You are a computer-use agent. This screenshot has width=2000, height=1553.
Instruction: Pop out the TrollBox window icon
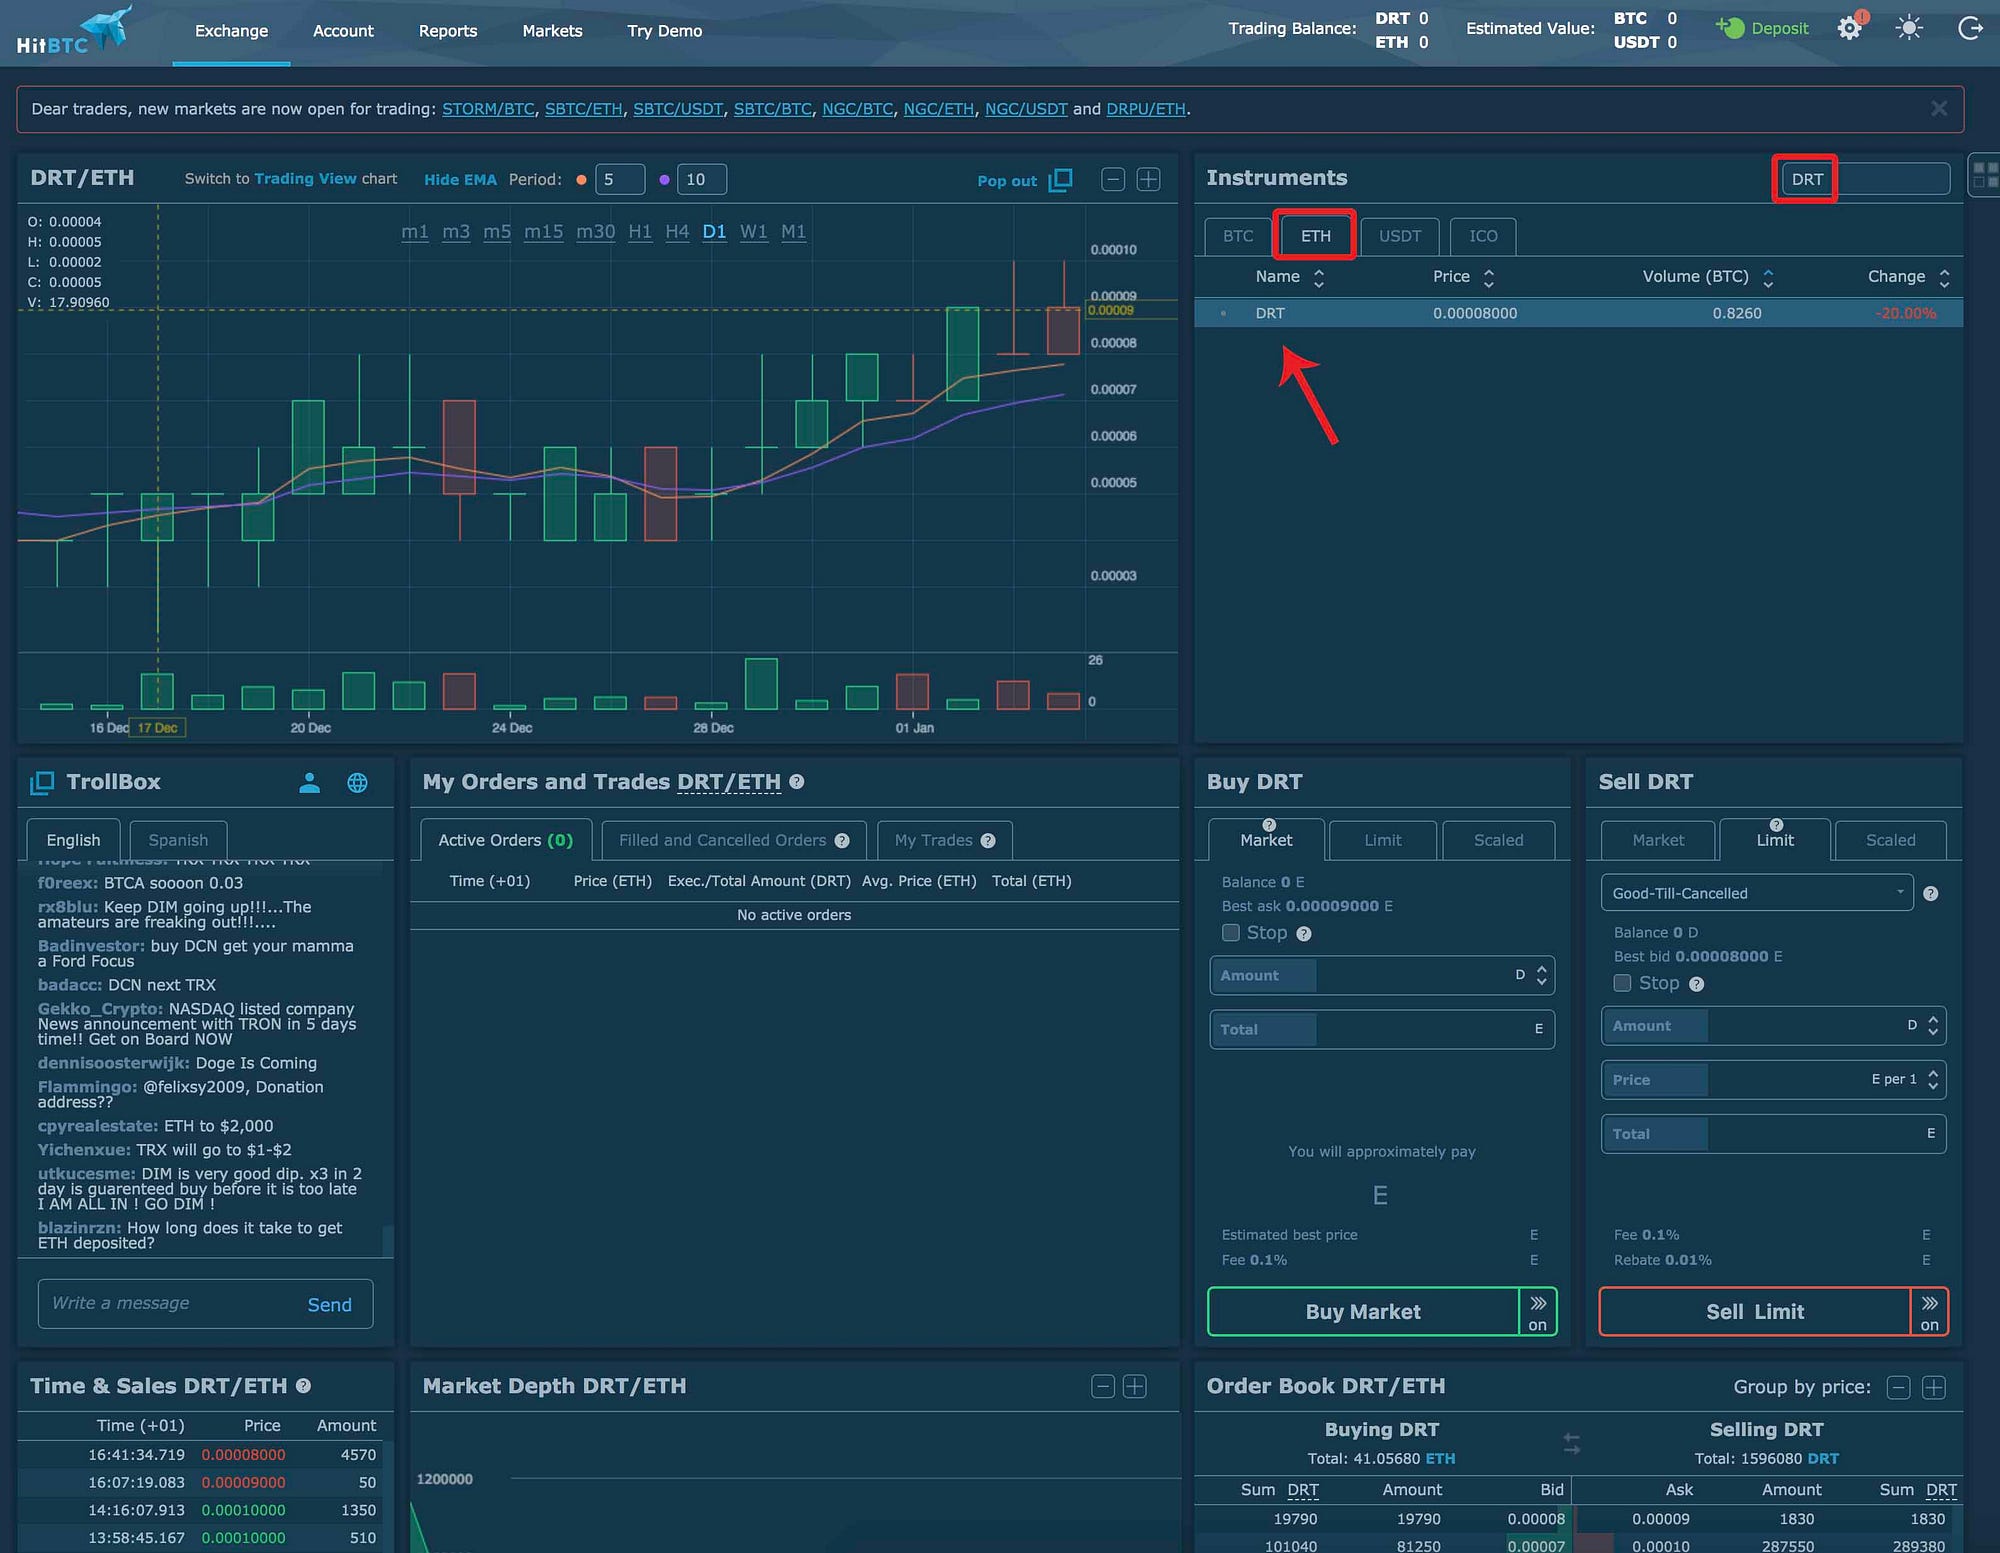tap(42, 783)
